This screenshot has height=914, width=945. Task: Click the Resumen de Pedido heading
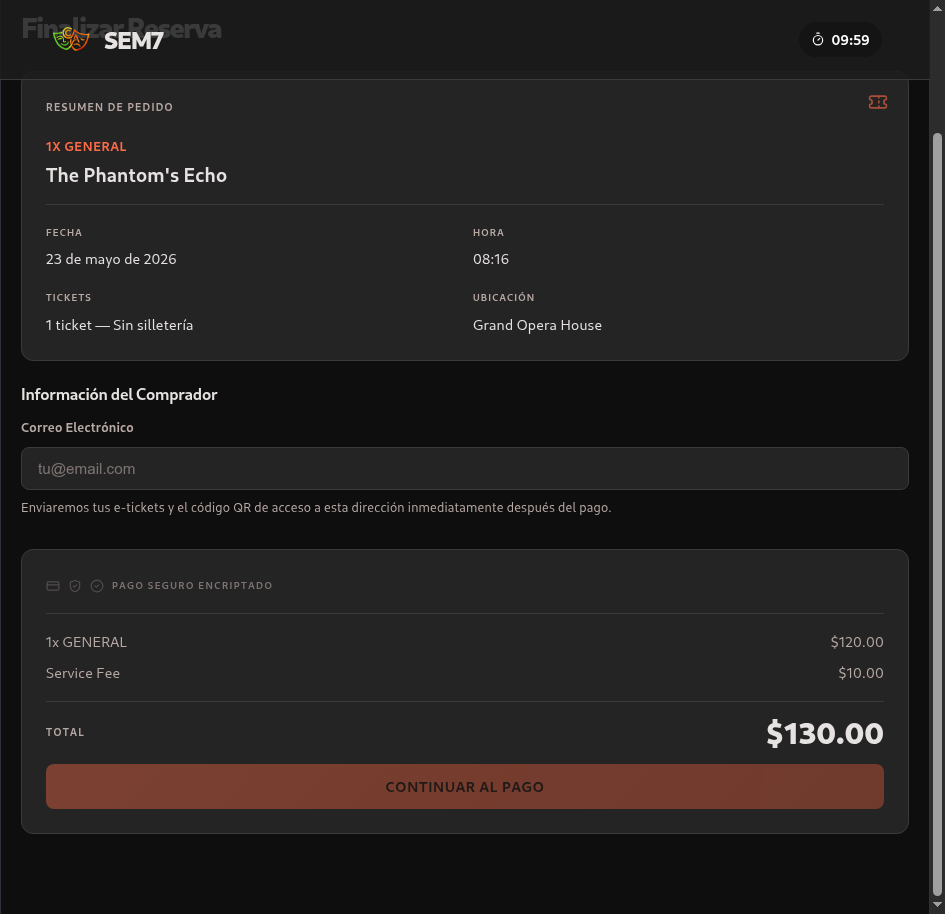[x=109, y=107]
